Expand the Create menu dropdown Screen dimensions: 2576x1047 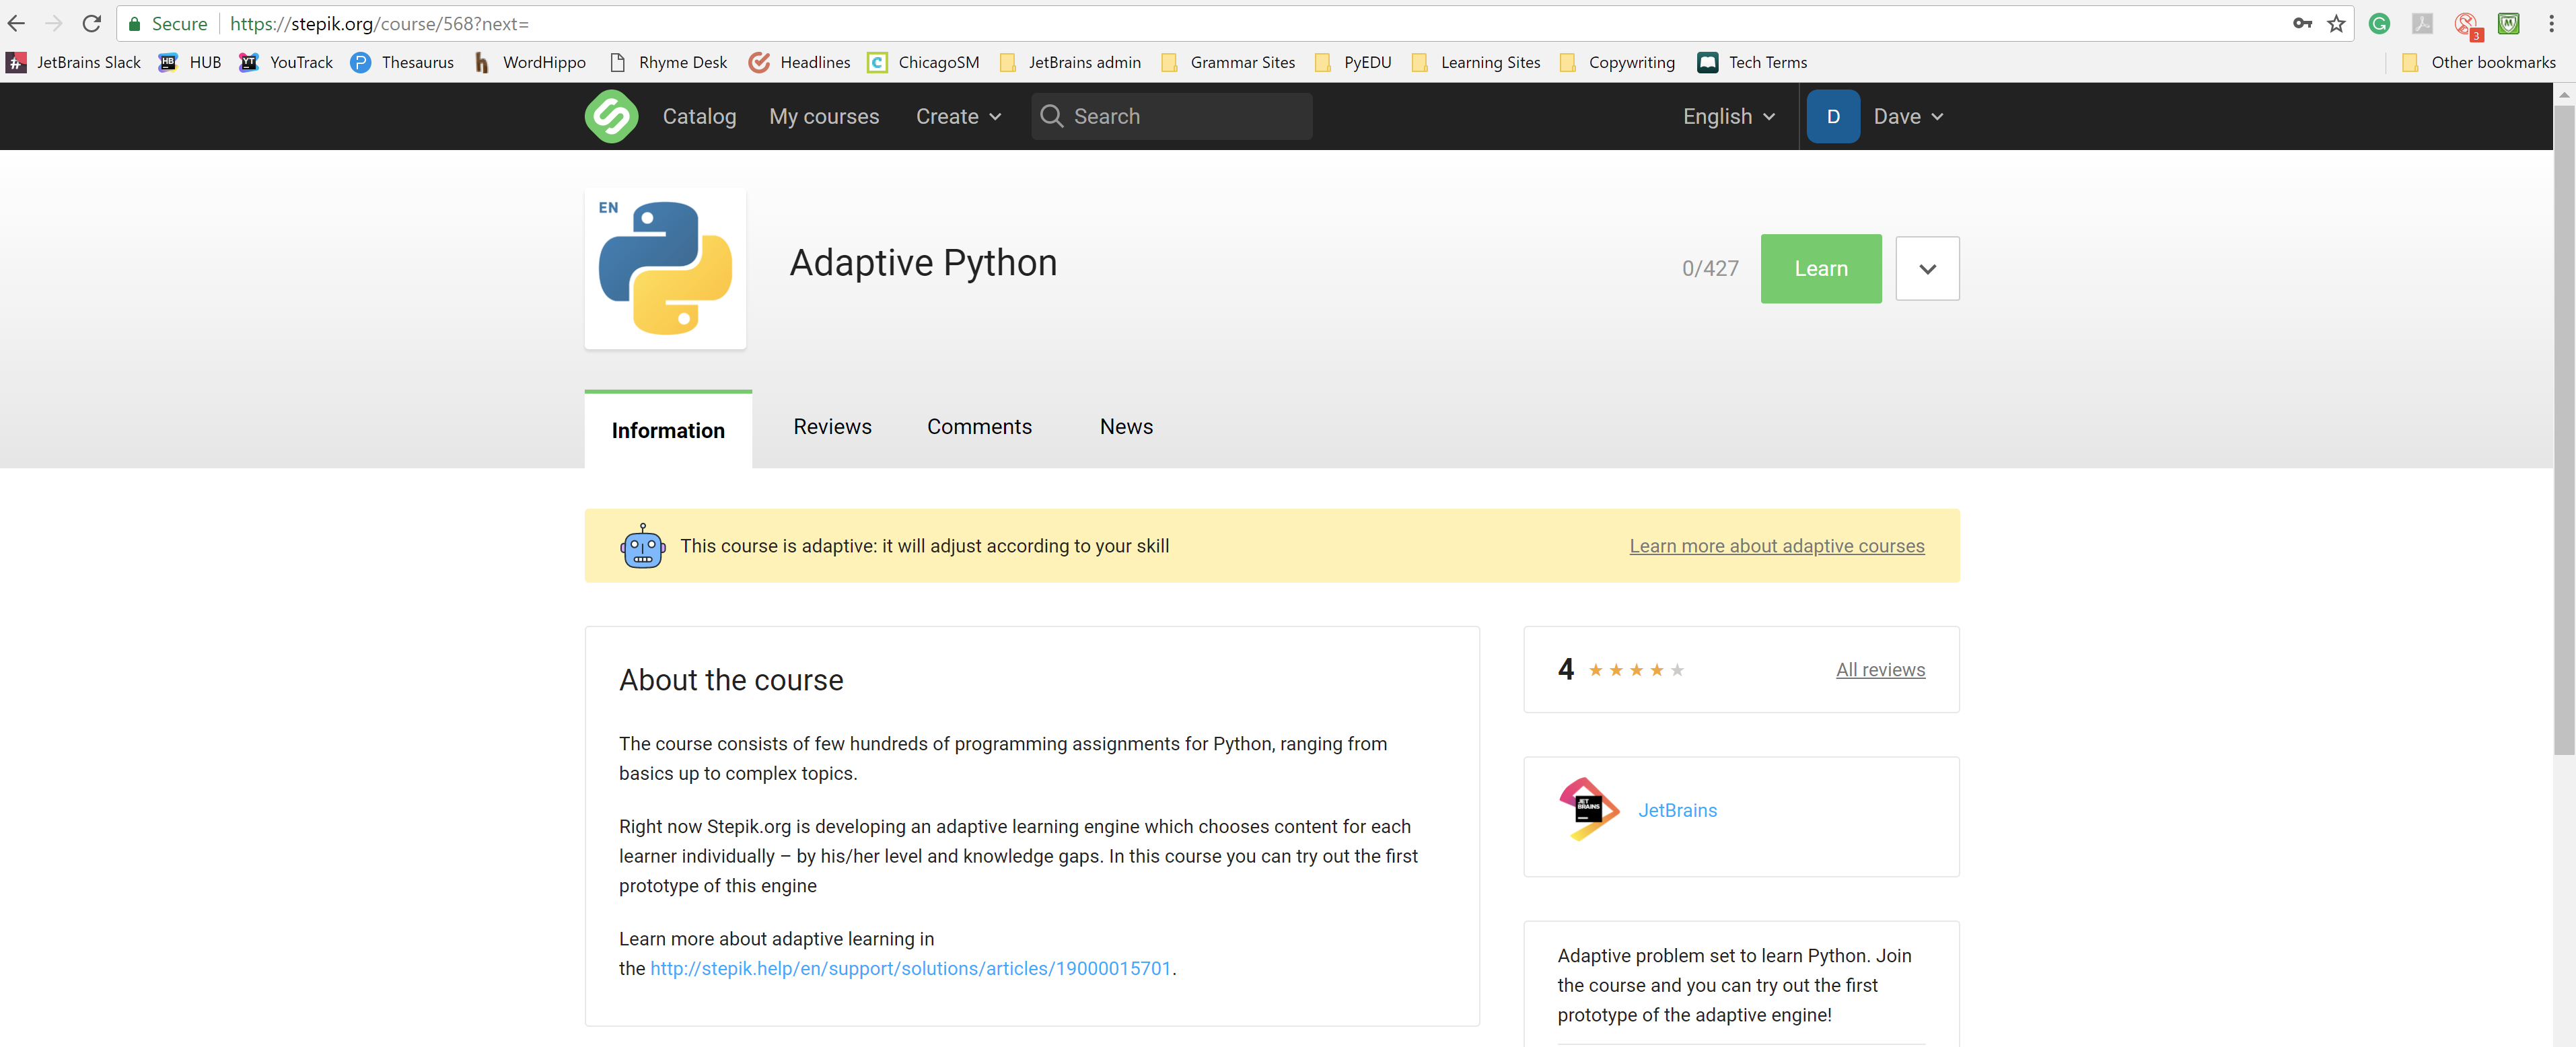tap(958, 115)
